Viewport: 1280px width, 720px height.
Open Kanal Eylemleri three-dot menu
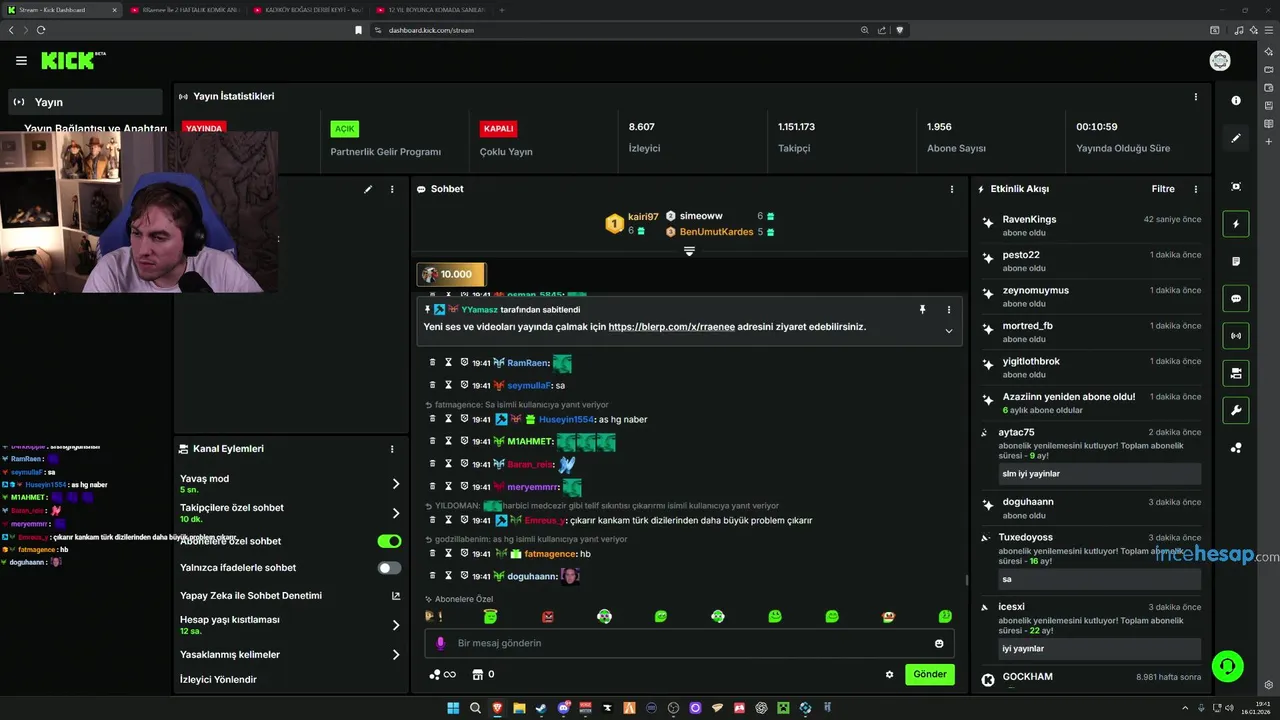(392, 449)
